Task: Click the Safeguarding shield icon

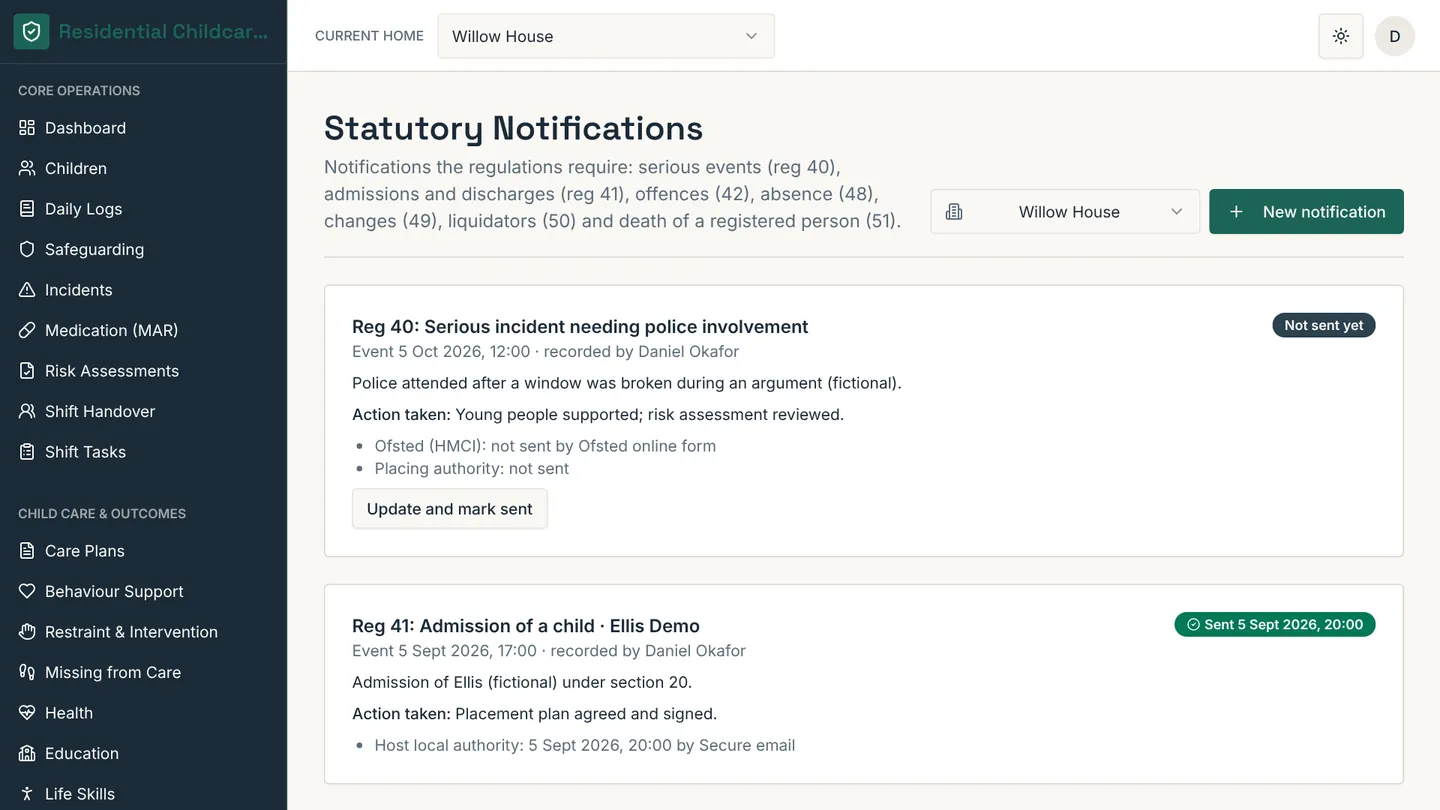Action: click(x=27, y=249)
